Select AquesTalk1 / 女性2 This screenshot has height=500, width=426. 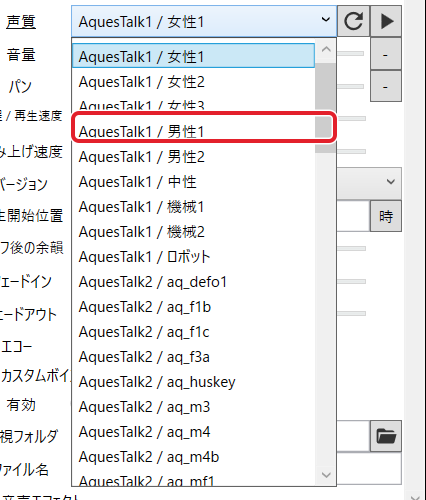tap(193, 82)
